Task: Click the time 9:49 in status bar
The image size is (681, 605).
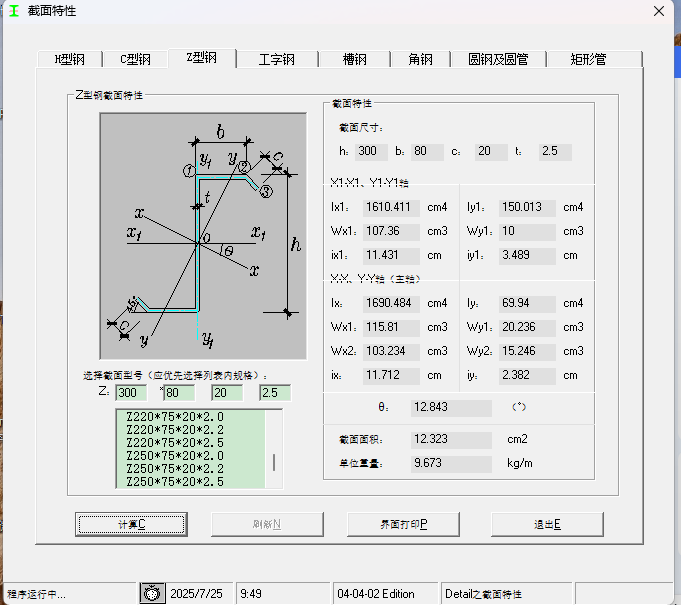Action: click(251, 594)
